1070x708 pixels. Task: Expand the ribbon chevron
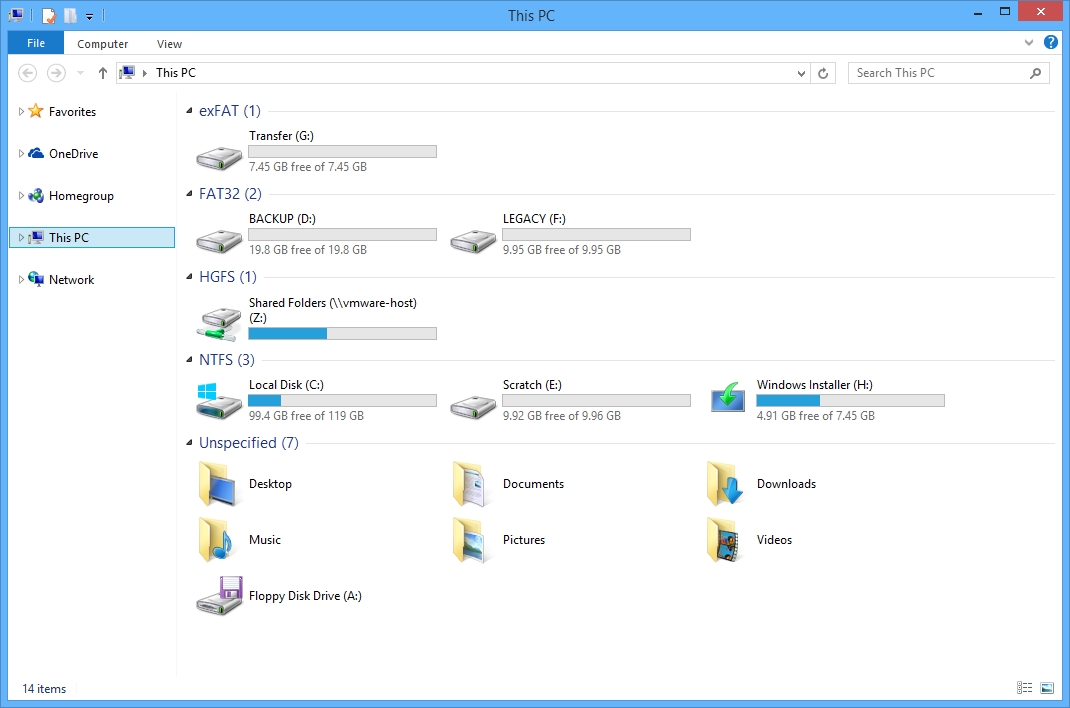point(1029,43)
